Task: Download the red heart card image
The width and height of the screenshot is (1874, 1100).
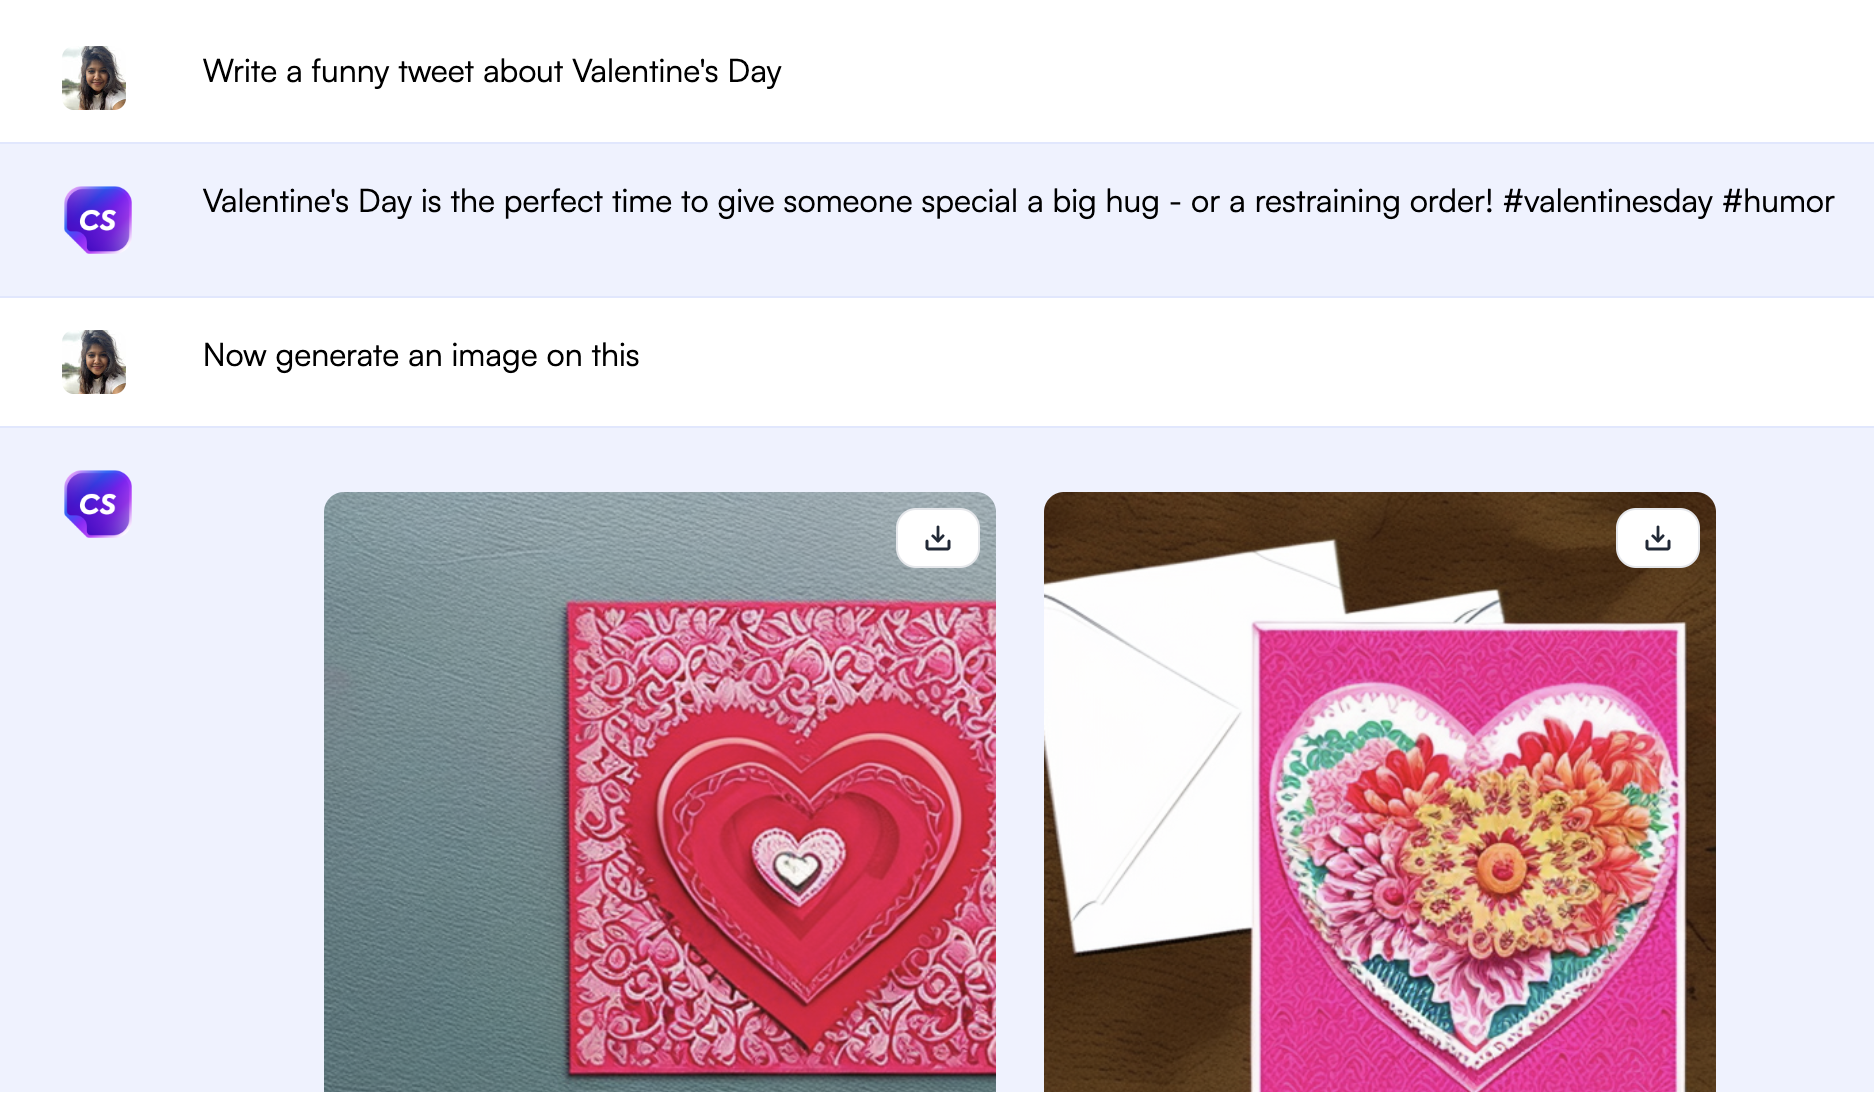Action: [x=937, y=539]
